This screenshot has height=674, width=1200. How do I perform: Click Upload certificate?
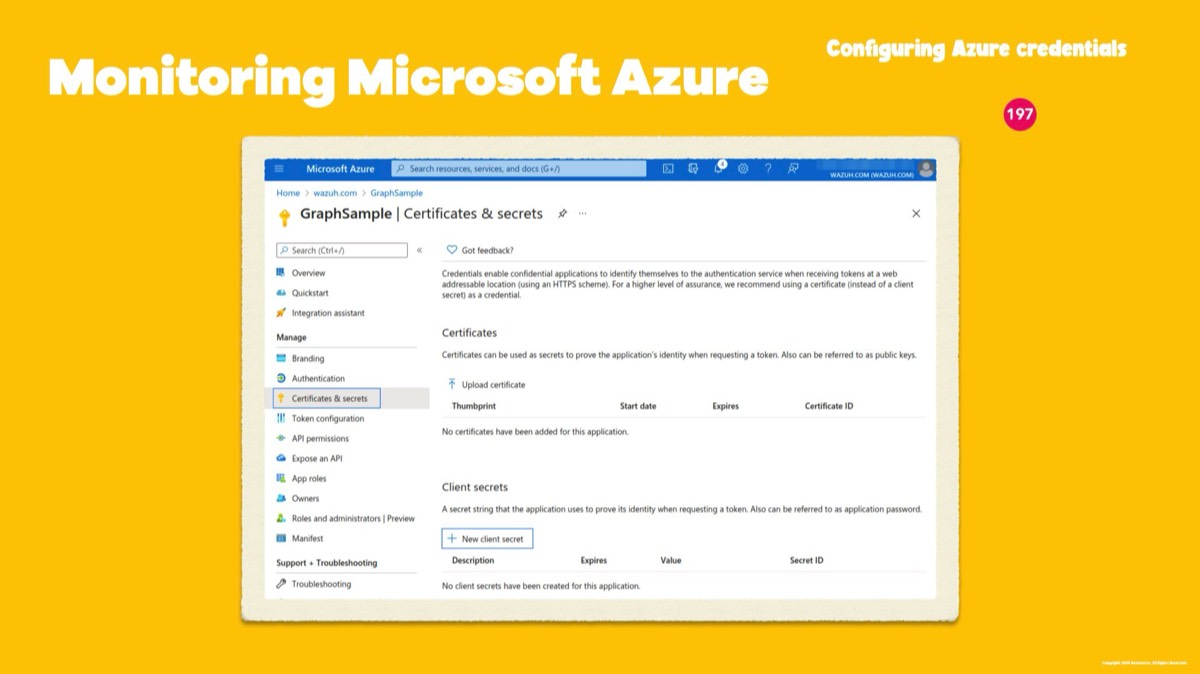[x=492, y=384]
